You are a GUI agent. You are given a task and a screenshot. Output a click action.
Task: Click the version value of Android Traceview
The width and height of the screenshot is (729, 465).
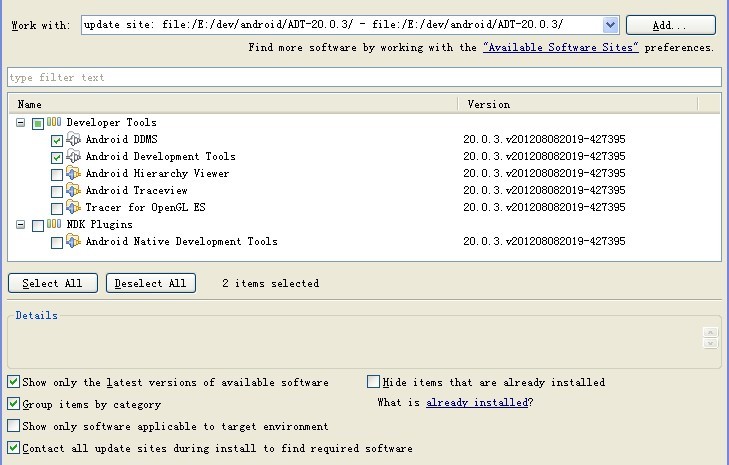coord(544,190)
